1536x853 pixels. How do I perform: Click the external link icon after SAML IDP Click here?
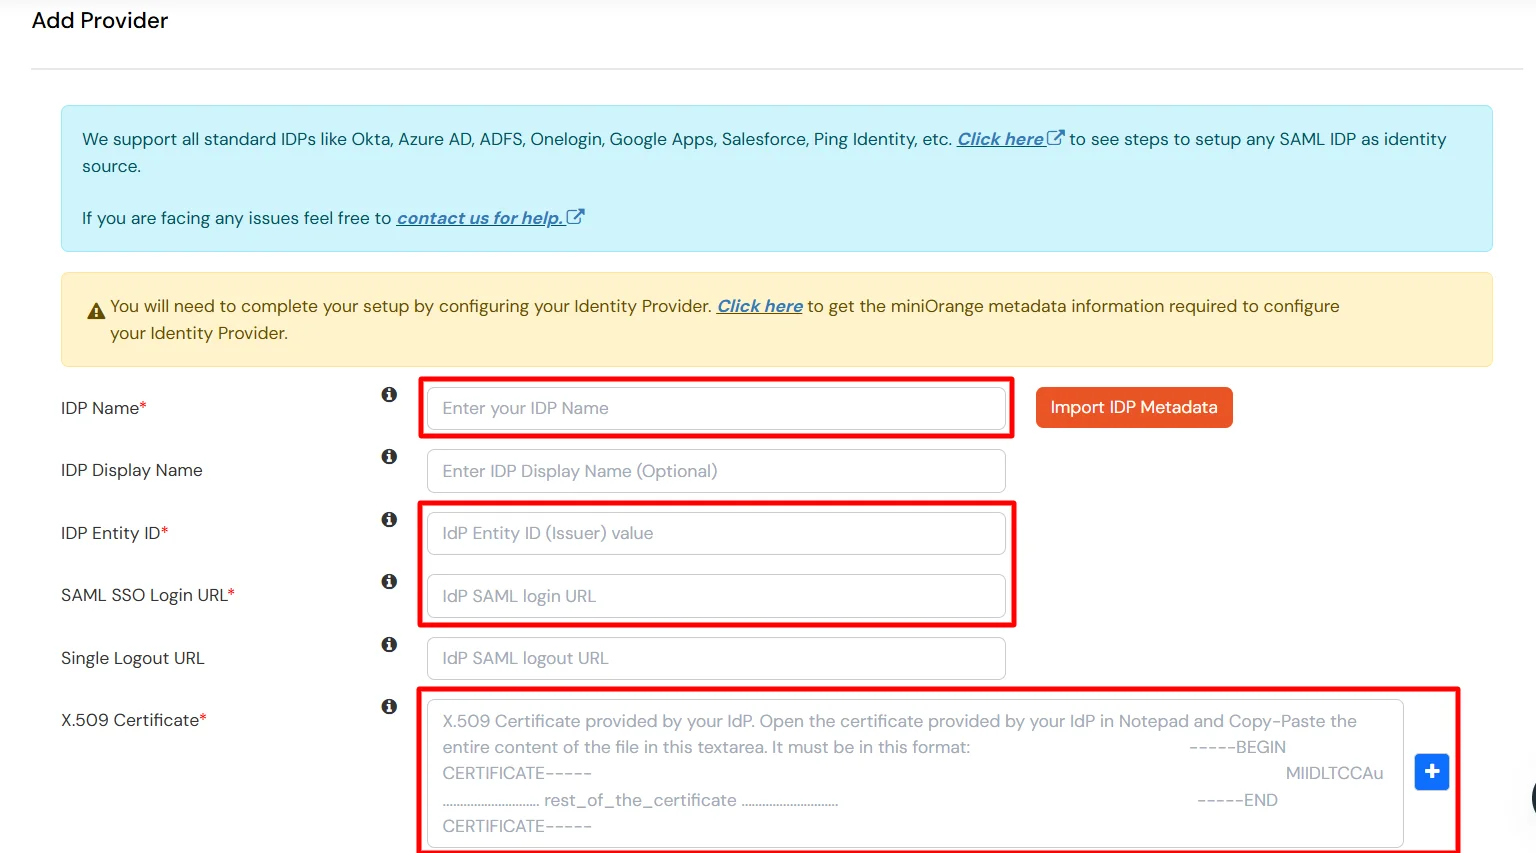coord(1055,138)
